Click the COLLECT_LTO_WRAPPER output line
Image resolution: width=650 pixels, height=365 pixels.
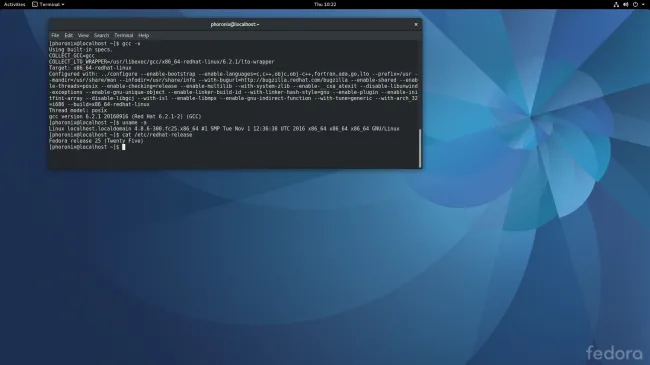pyautogui.click(x=162, y=61)
